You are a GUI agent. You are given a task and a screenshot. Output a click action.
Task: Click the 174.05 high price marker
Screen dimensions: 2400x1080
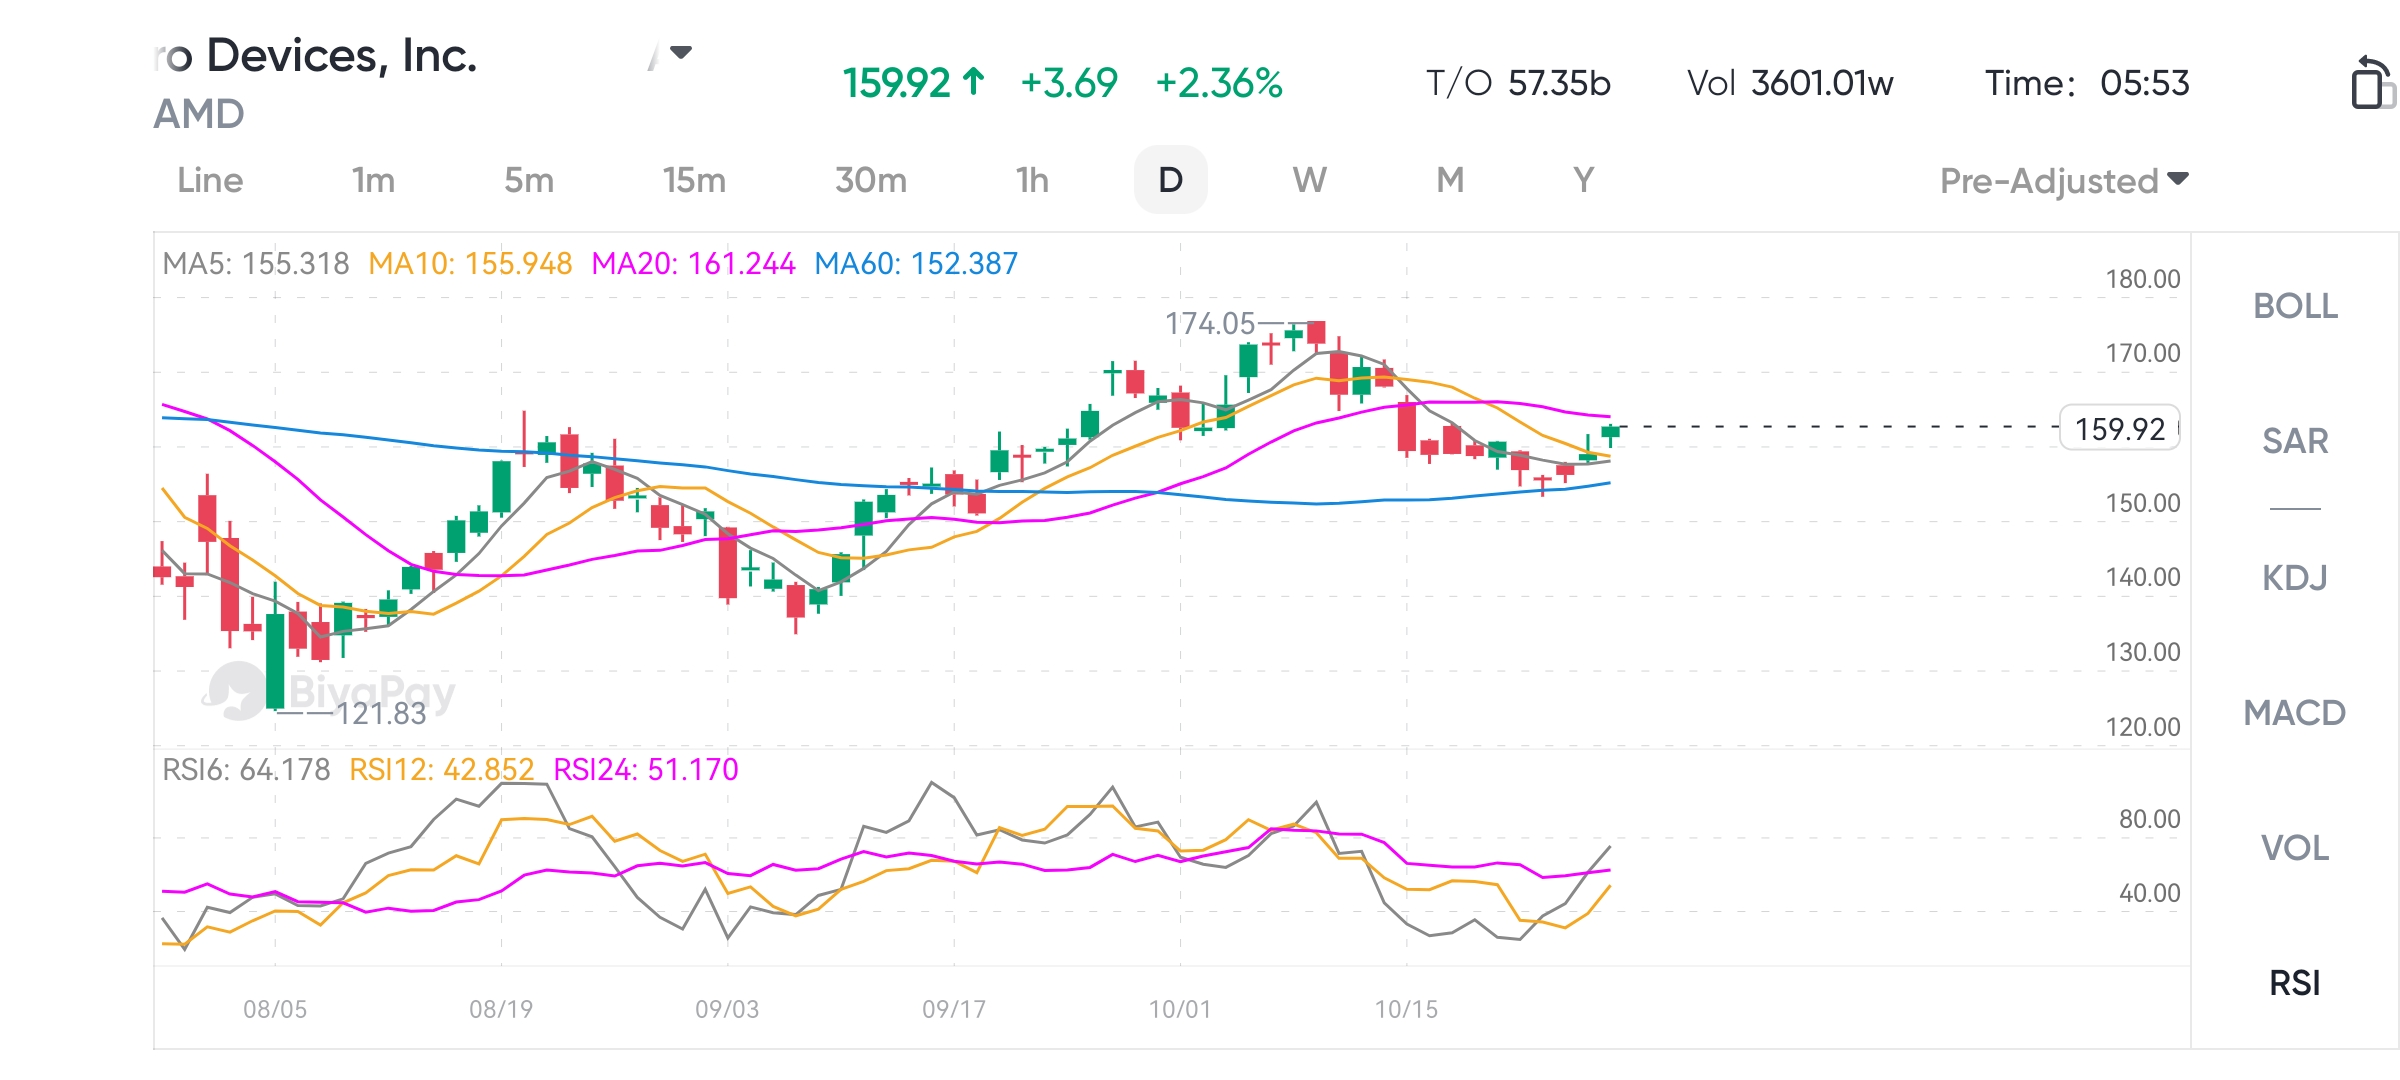[x=1210, y=324]
